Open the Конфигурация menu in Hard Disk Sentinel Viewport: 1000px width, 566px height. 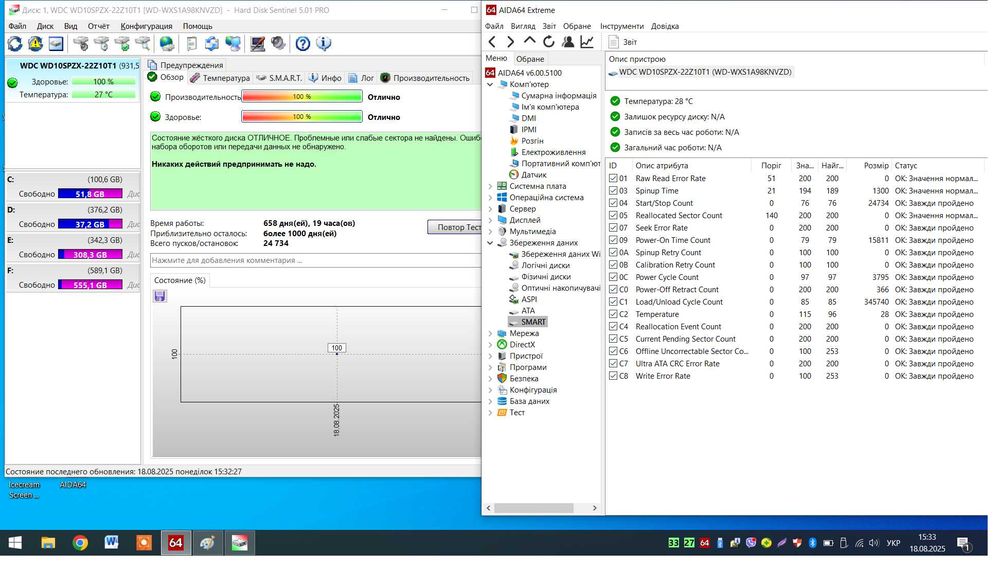click(x=146, y=26)
